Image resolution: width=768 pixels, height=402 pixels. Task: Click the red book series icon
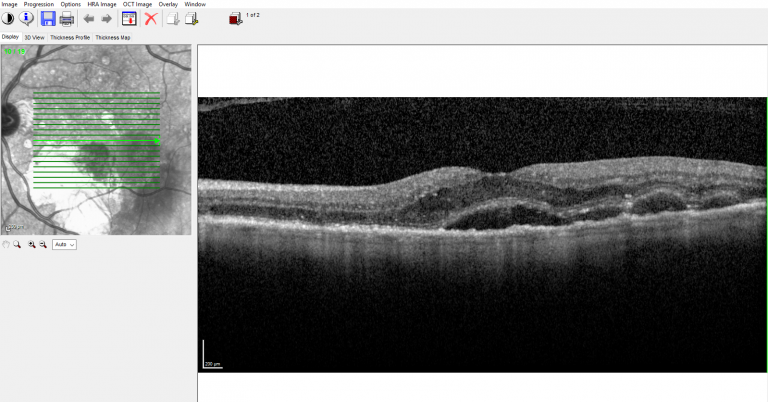click(235, 18)
